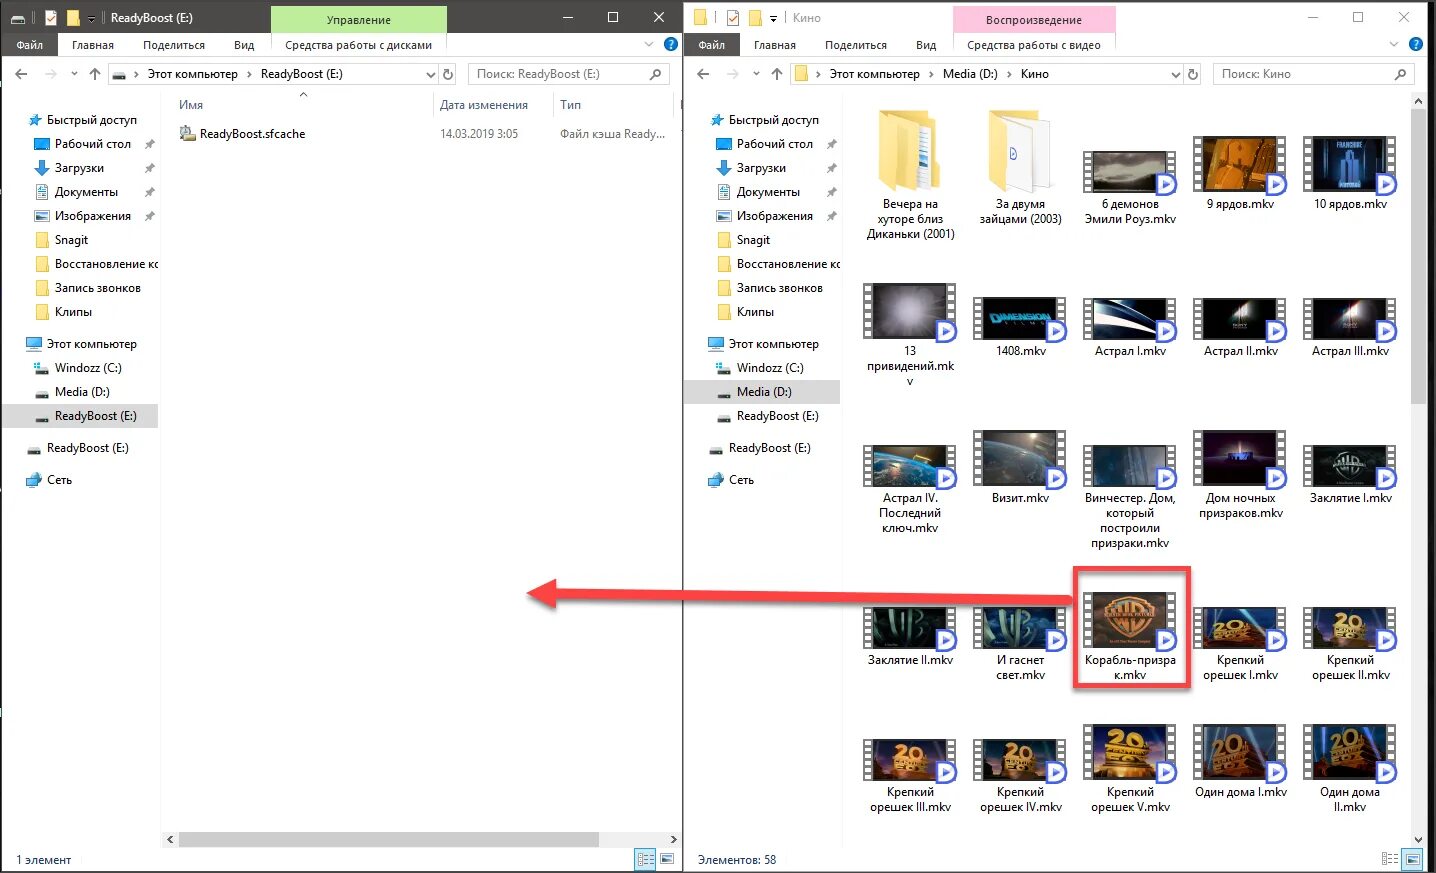Click search magnifier in Поиск: ReadyBoost box
The height and width of the screenshot is (873, 1436).
656,74
